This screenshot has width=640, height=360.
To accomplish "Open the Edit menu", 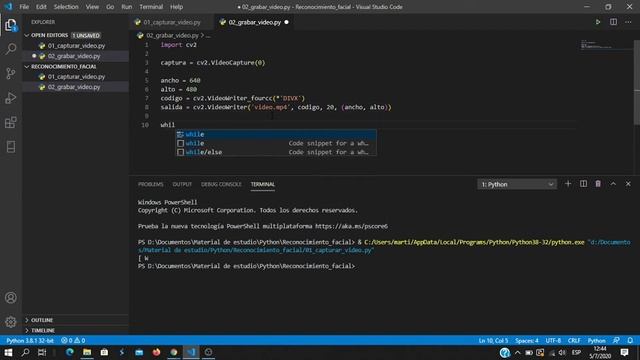I will pyautogui.click(x=41, y=7).
